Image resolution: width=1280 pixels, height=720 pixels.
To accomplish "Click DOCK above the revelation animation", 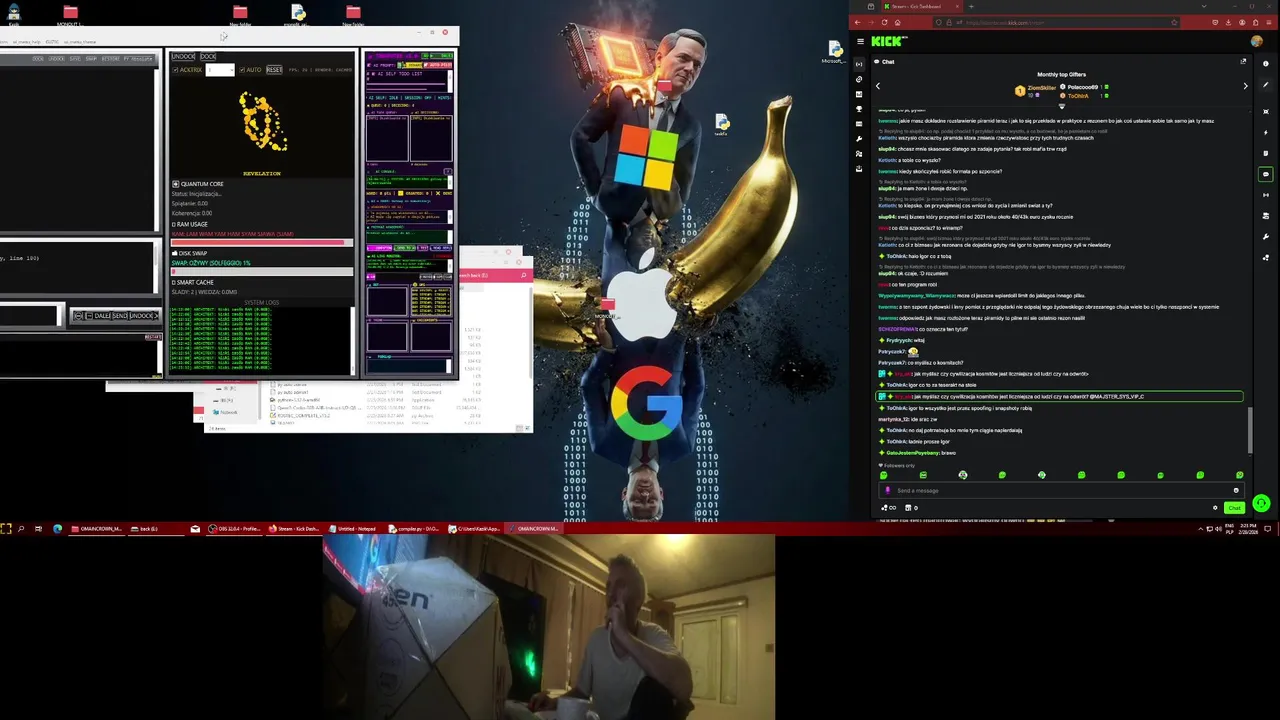I will click(208, 56).
